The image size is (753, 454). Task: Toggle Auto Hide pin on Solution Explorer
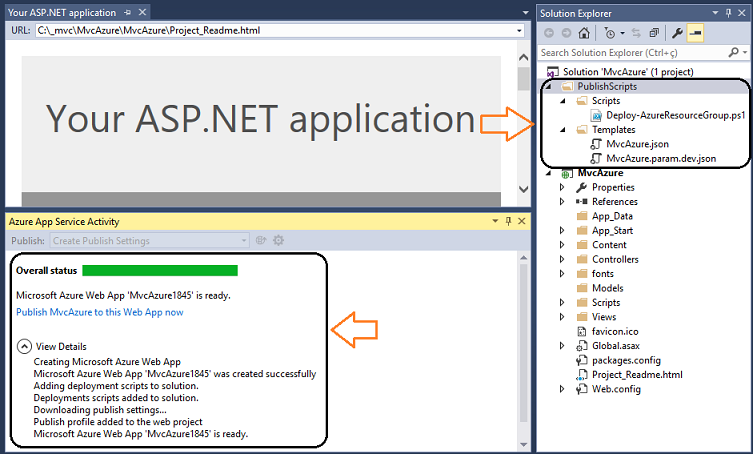729,13
